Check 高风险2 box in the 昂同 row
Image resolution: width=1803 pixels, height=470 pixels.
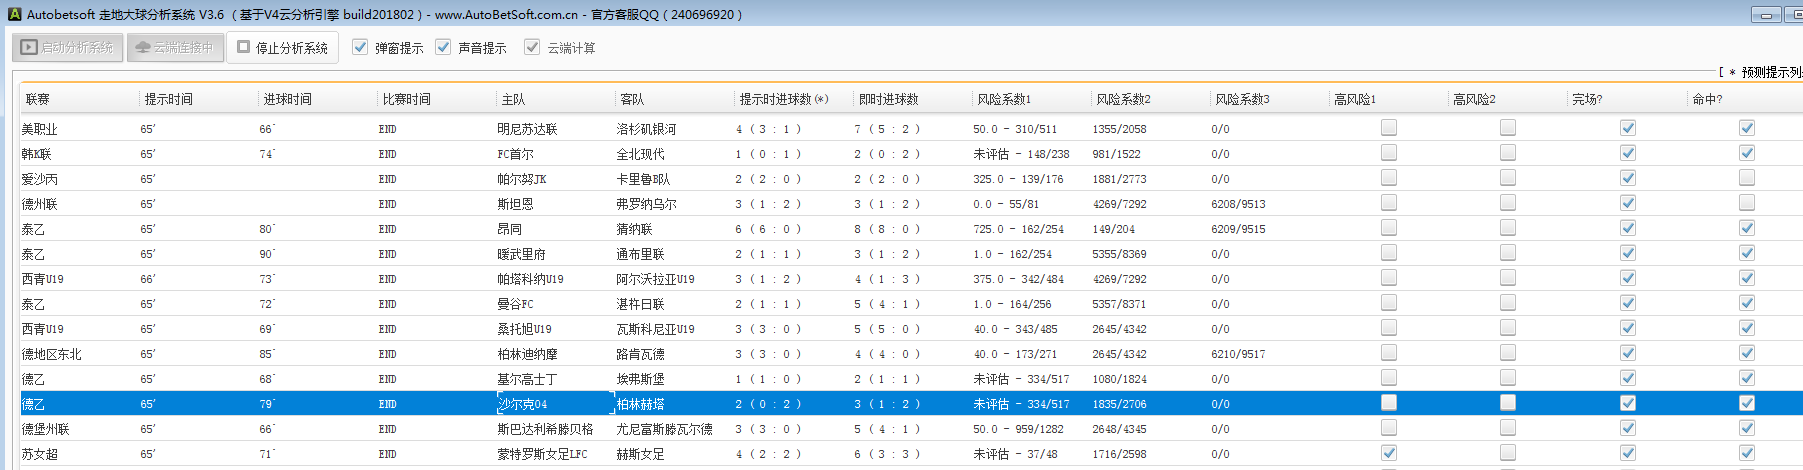coord(1508,228)
